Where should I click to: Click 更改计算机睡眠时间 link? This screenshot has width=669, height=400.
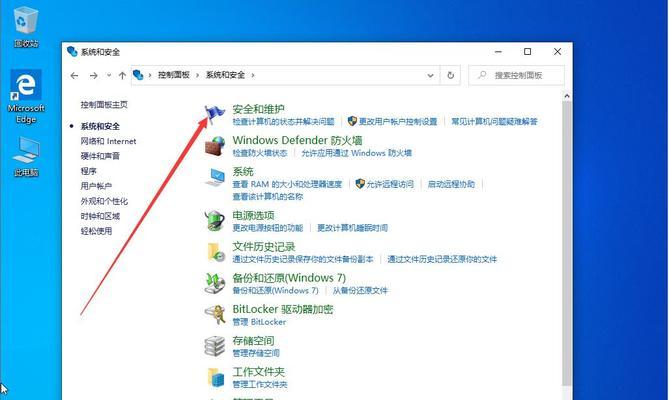352,228
